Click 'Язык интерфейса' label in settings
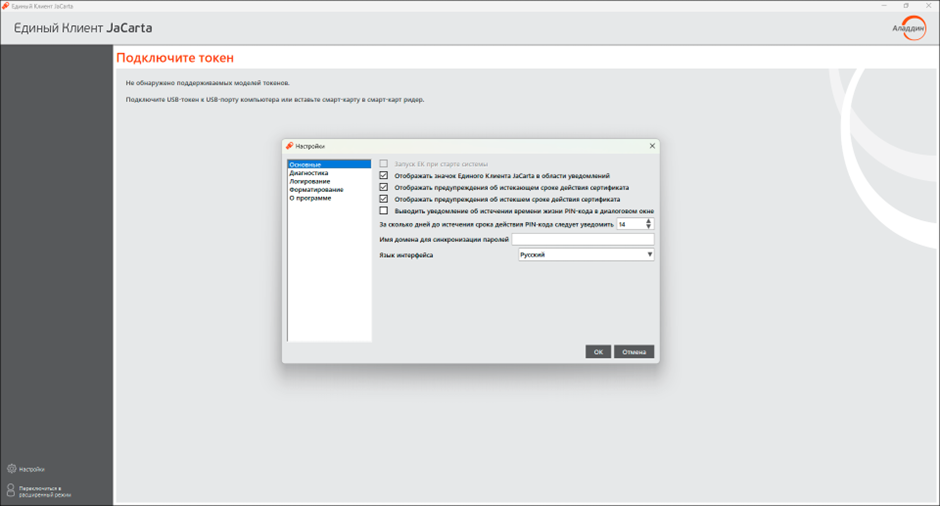This screenshot has width=940, height=506. 406,255
